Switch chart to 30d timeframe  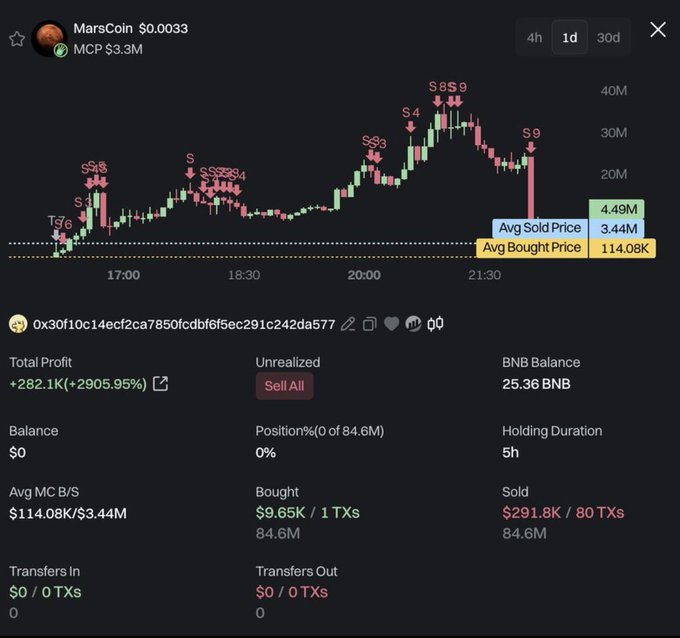point(608,38)
